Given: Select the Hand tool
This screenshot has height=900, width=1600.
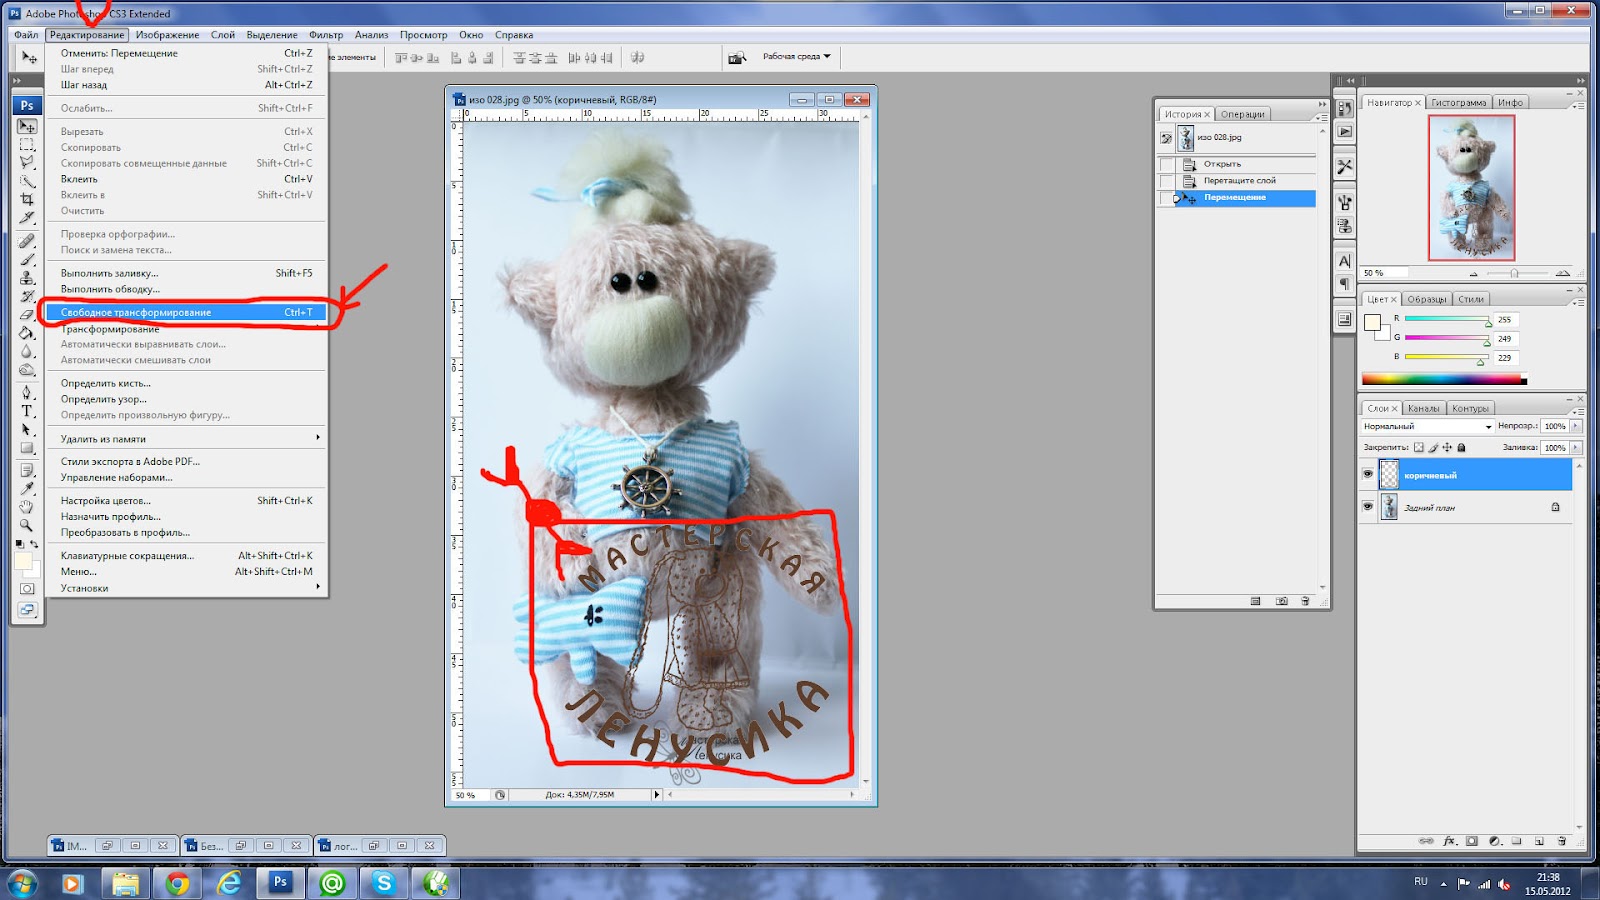Looking at the screenshot, I should (x=27, y=507).
